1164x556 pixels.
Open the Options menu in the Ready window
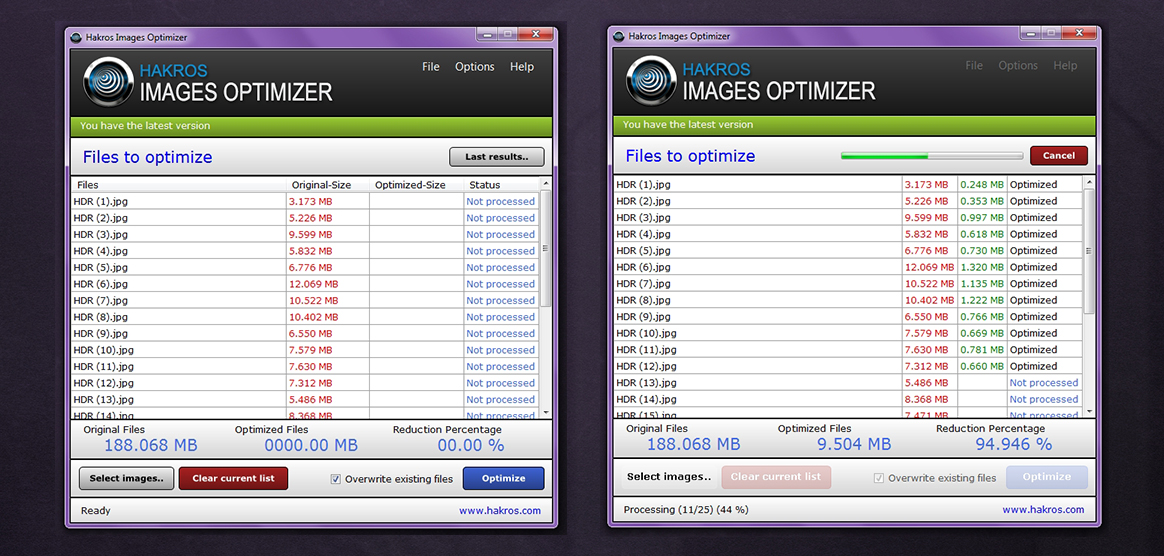click(474, 67)
